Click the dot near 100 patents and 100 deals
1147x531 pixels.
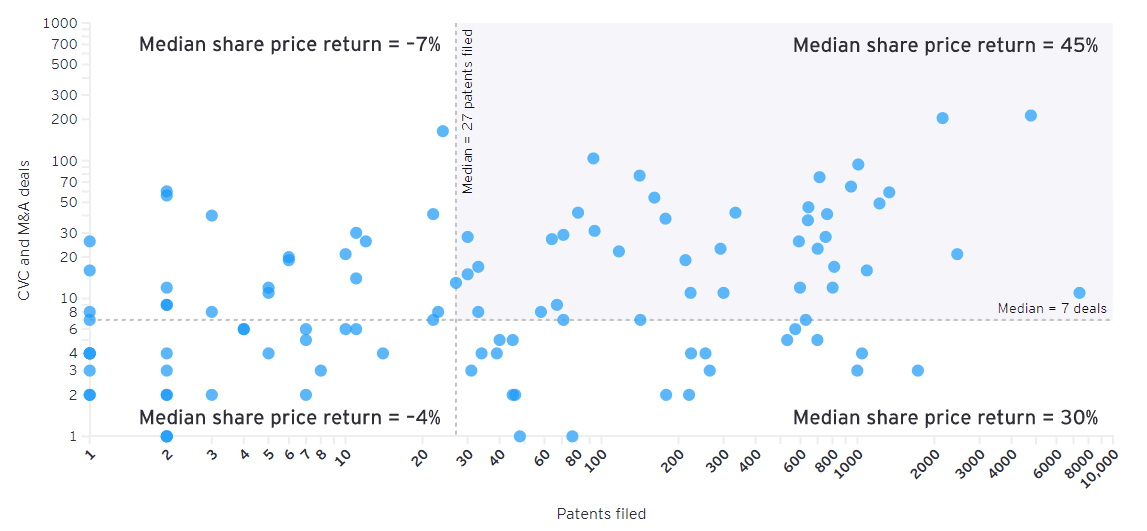pyautogui.click(x=593, y=158)
